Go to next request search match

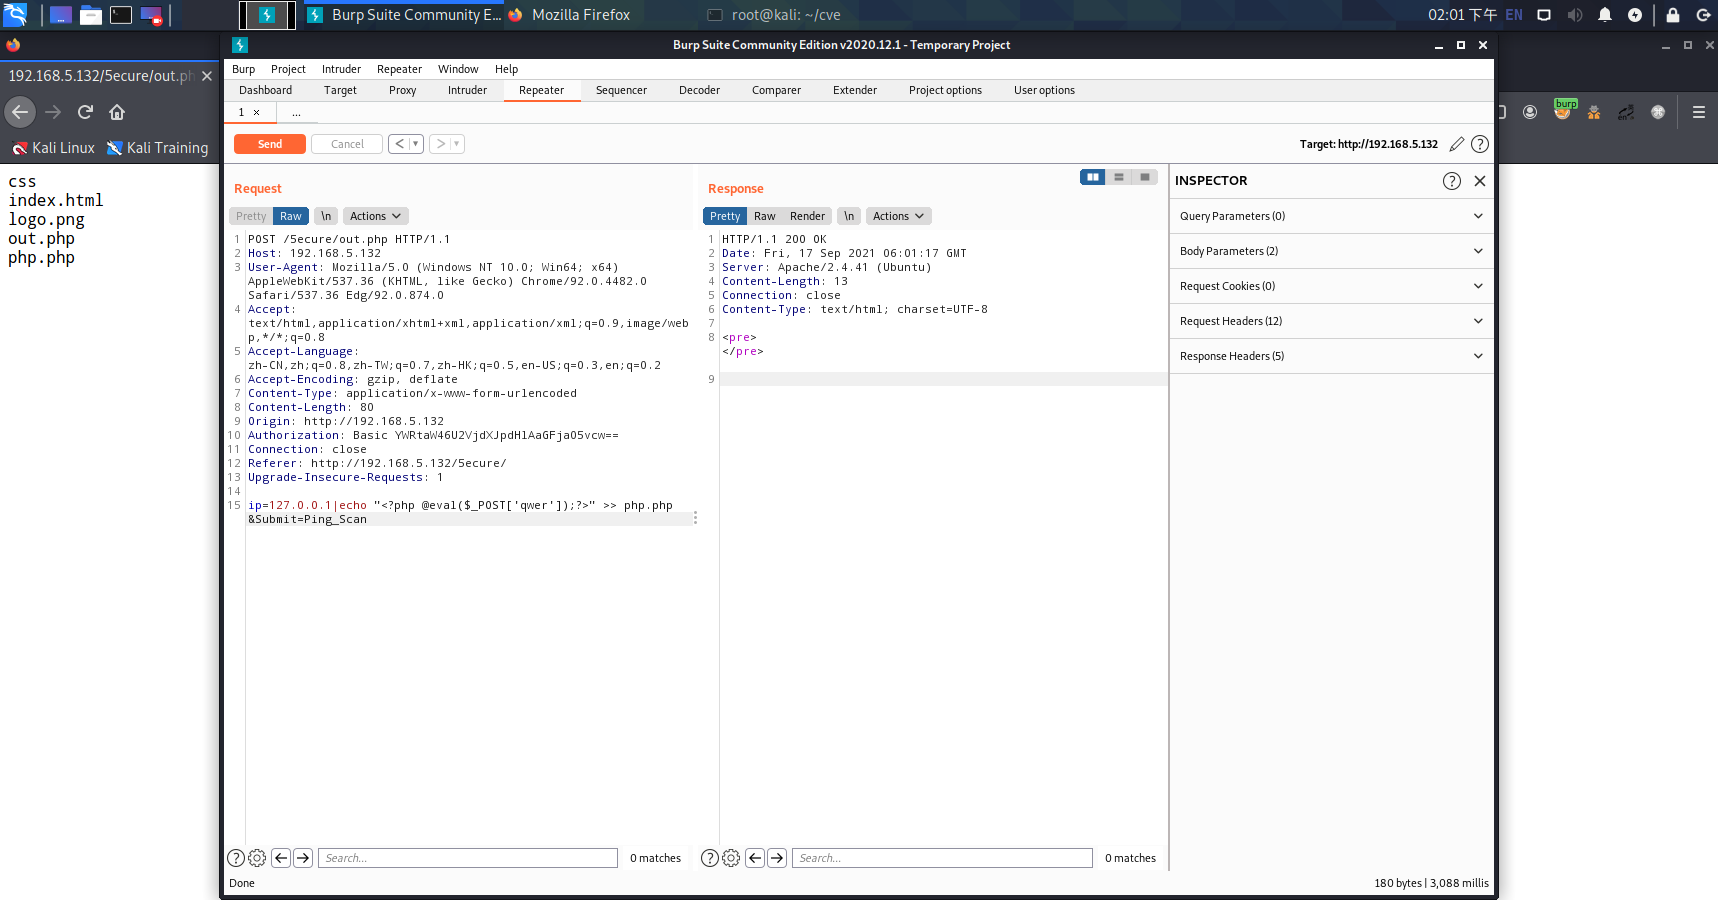(303, 858)
